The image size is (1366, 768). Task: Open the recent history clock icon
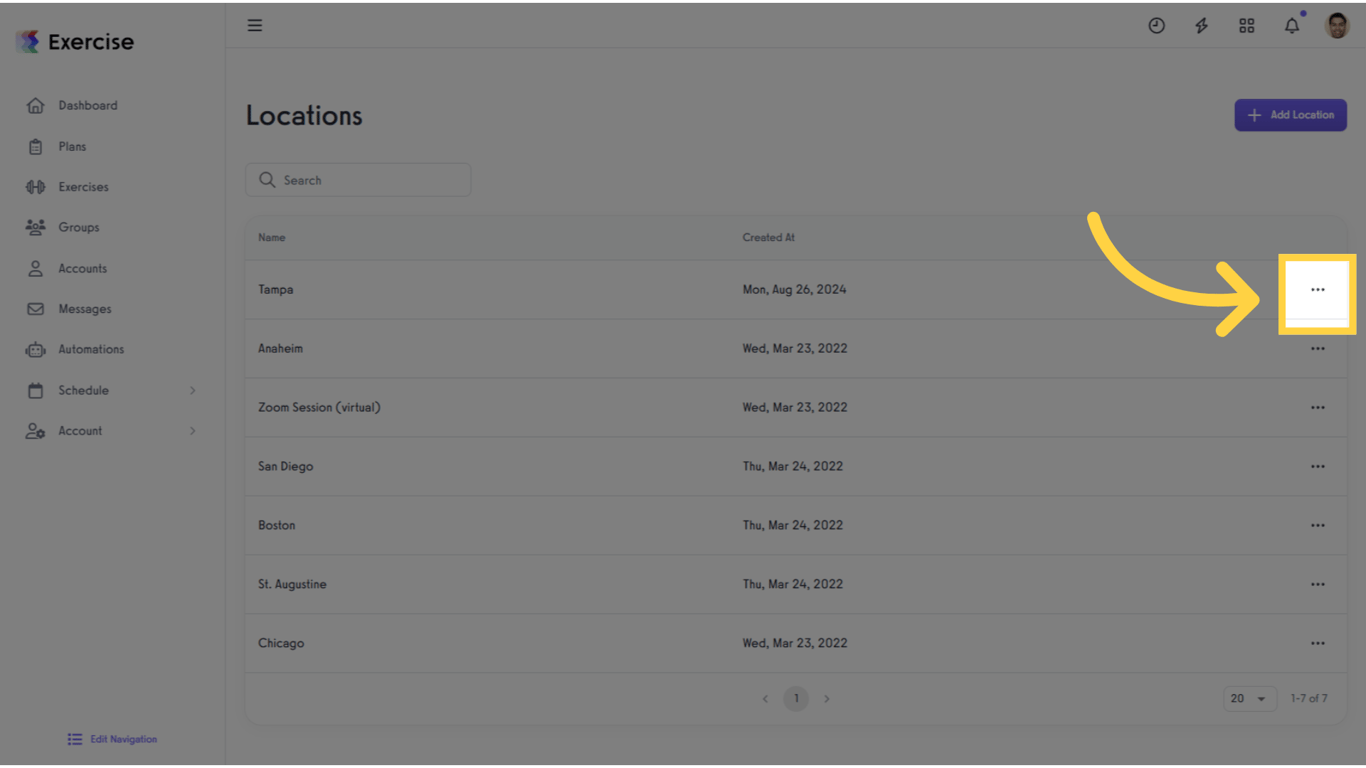tap(1156, 25)
